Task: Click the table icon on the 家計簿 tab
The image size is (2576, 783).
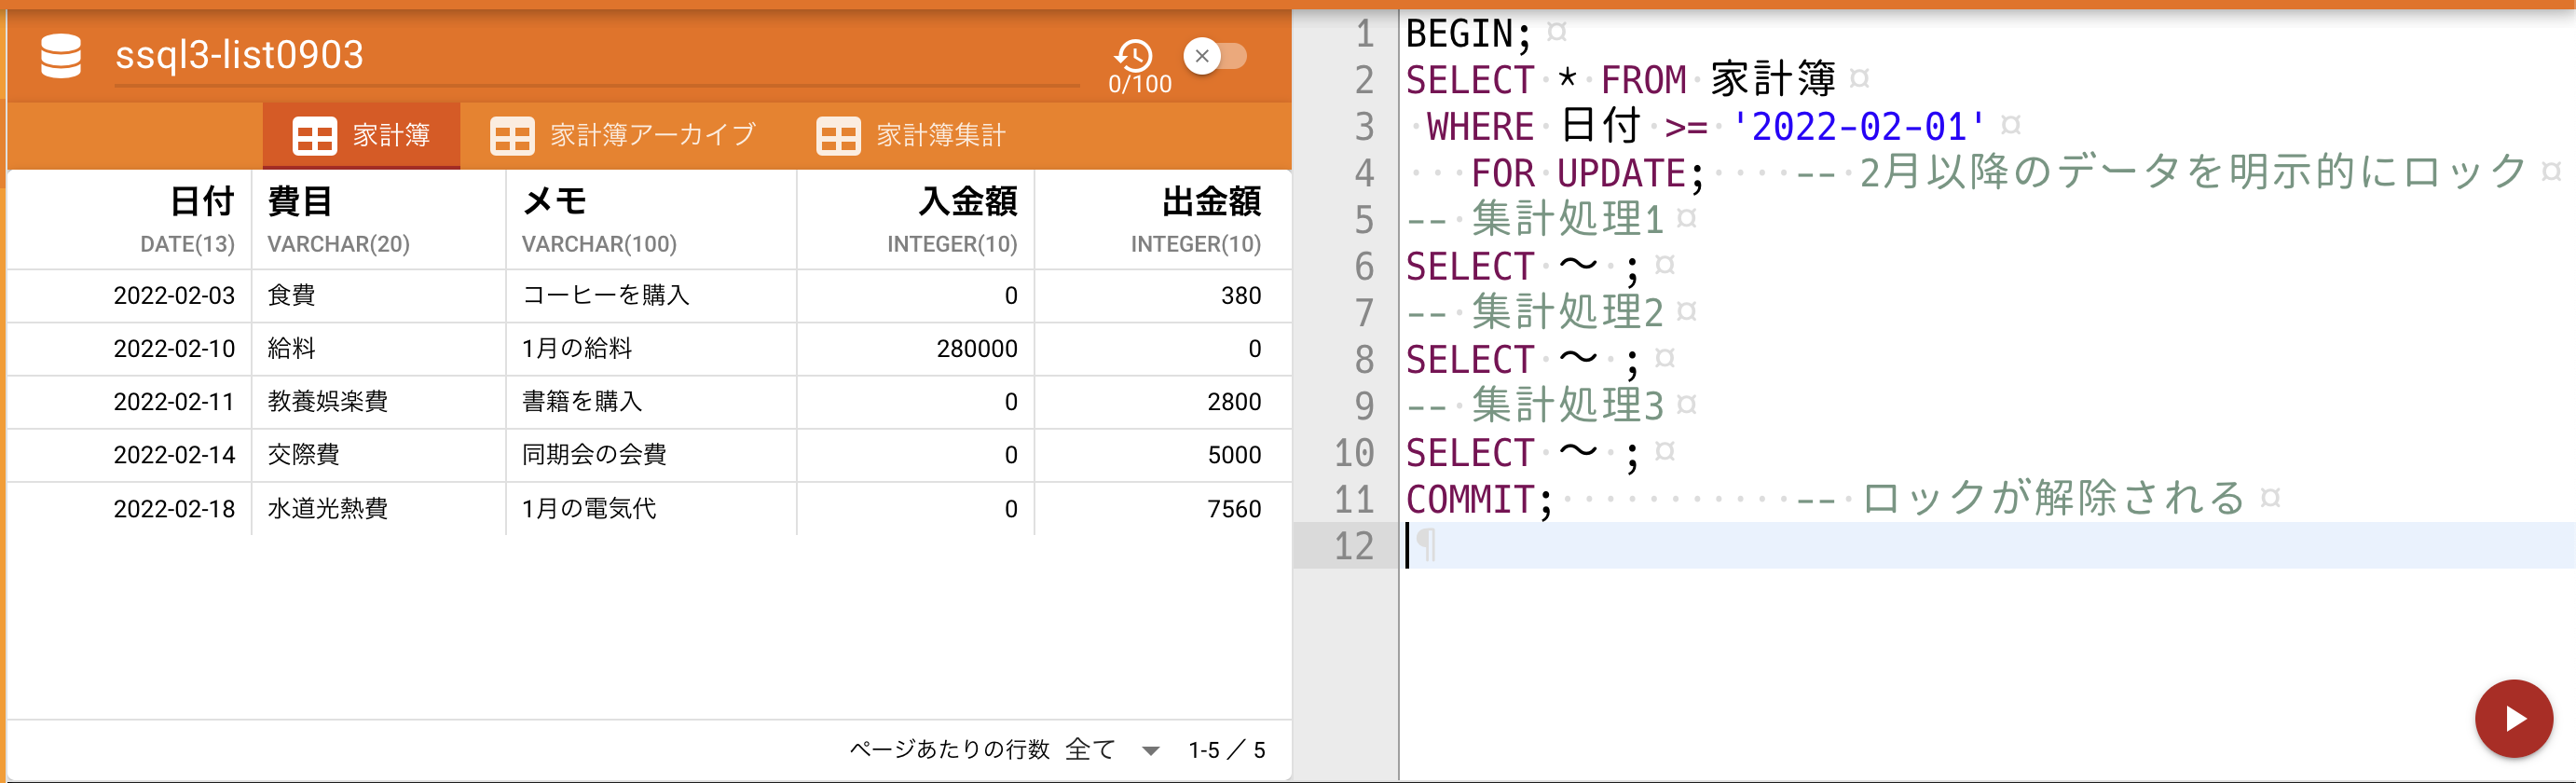Action: tap(314, 136)
